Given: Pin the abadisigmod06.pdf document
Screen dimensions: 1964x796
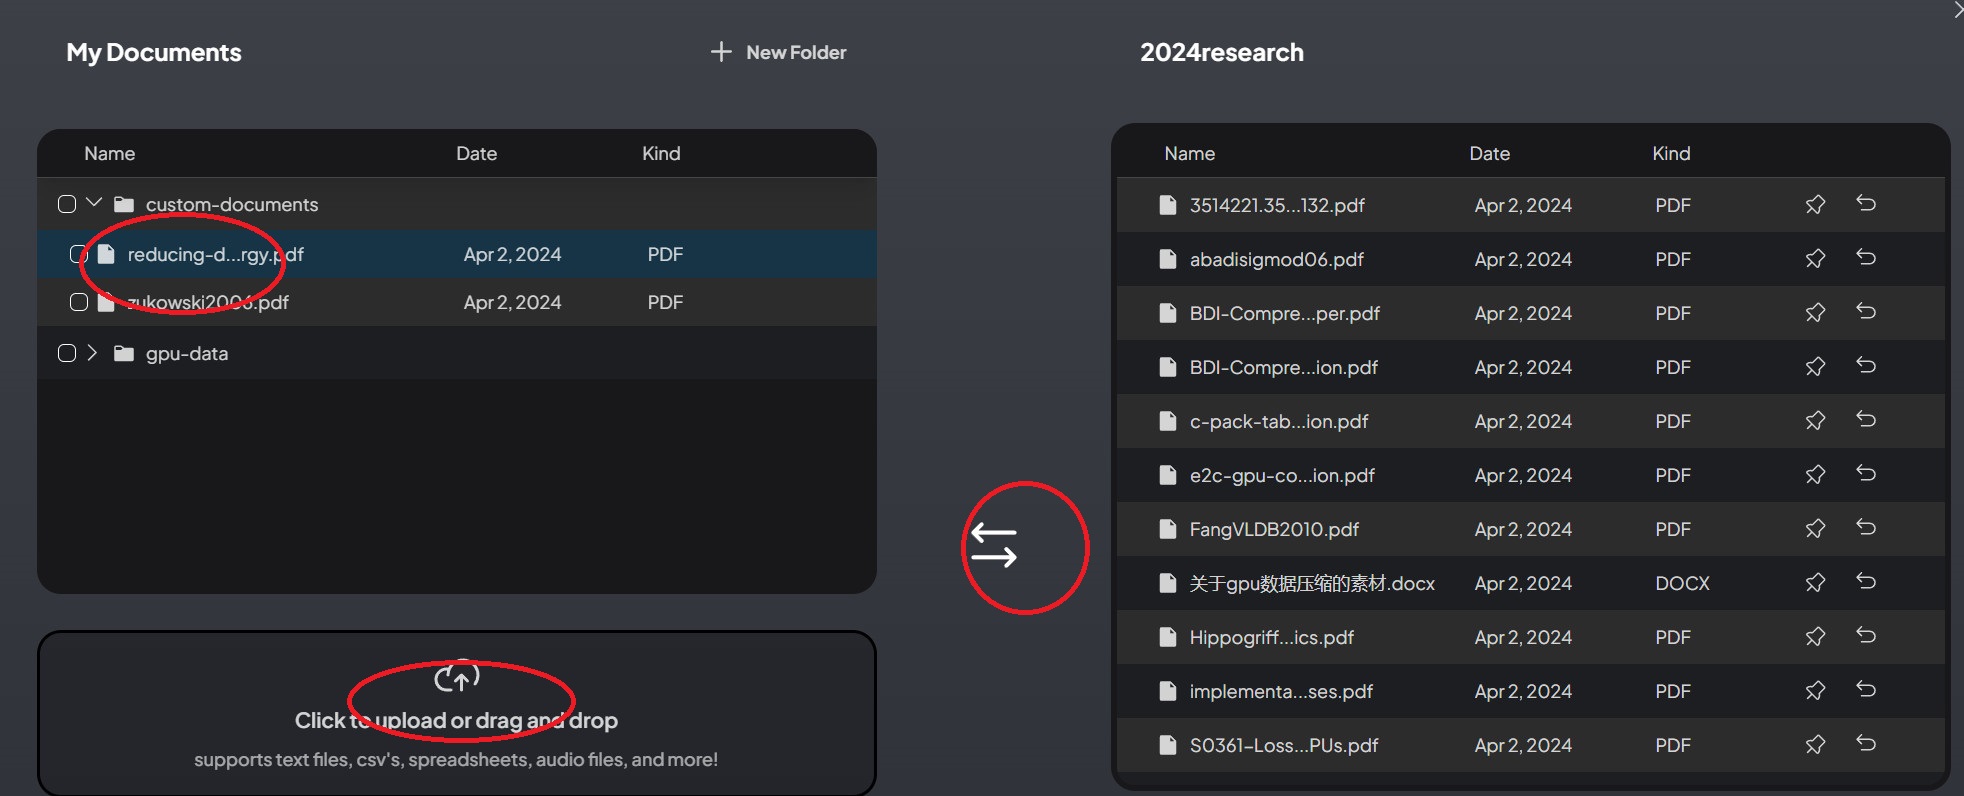Looking at the screenshot, I should (x=1815, y=259).
